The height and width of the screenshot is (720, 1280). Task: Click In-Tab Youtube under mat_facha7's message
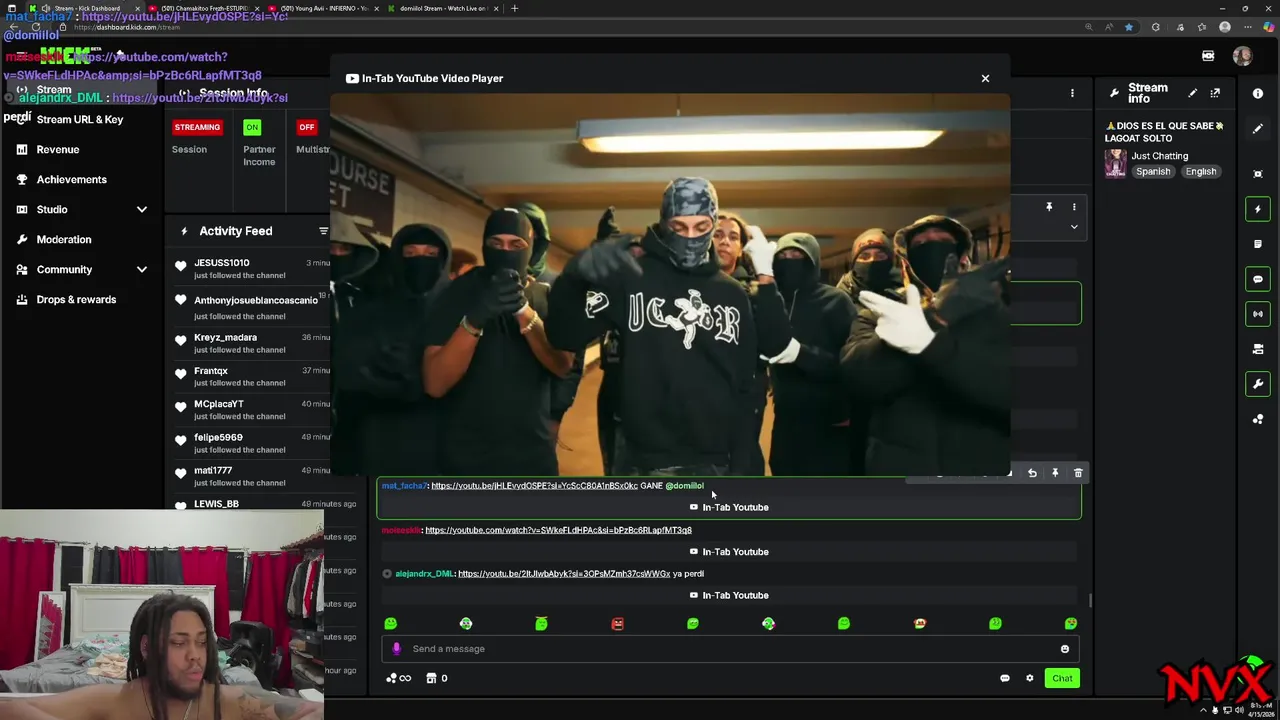tap(729, 507)
